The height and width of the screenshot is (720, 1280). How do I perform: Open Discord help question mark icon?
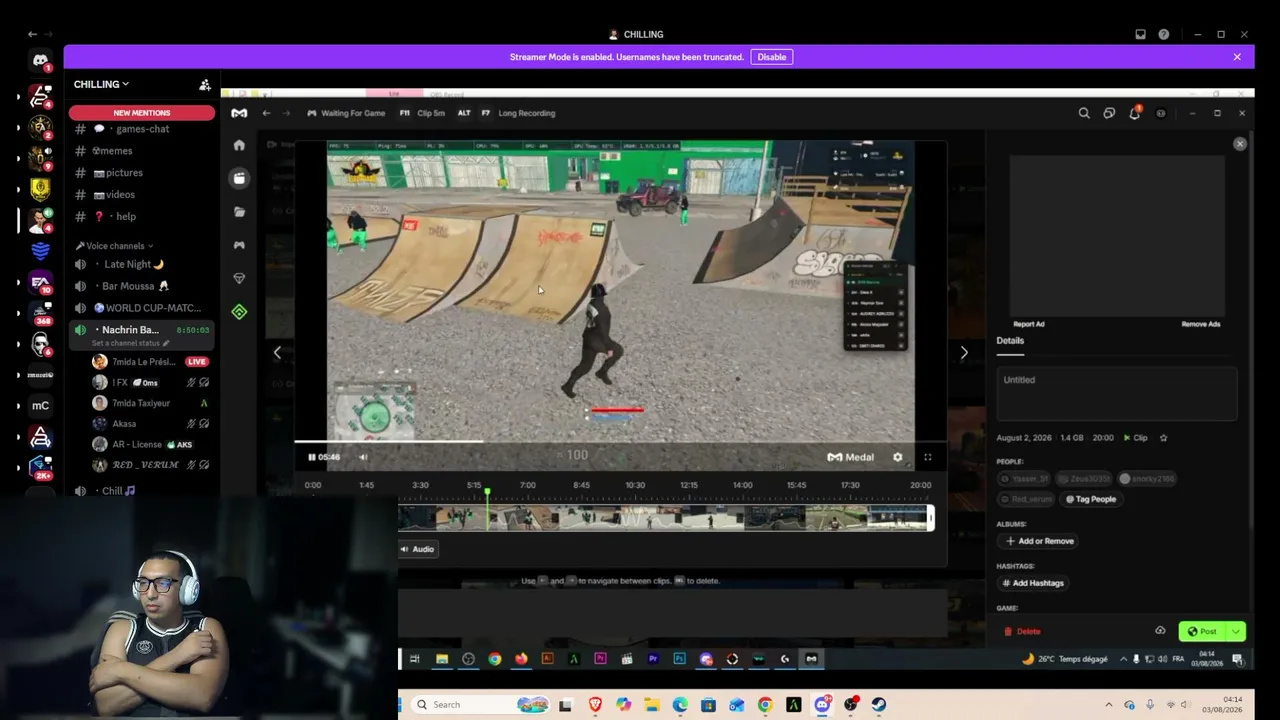tap(1164, 34)
